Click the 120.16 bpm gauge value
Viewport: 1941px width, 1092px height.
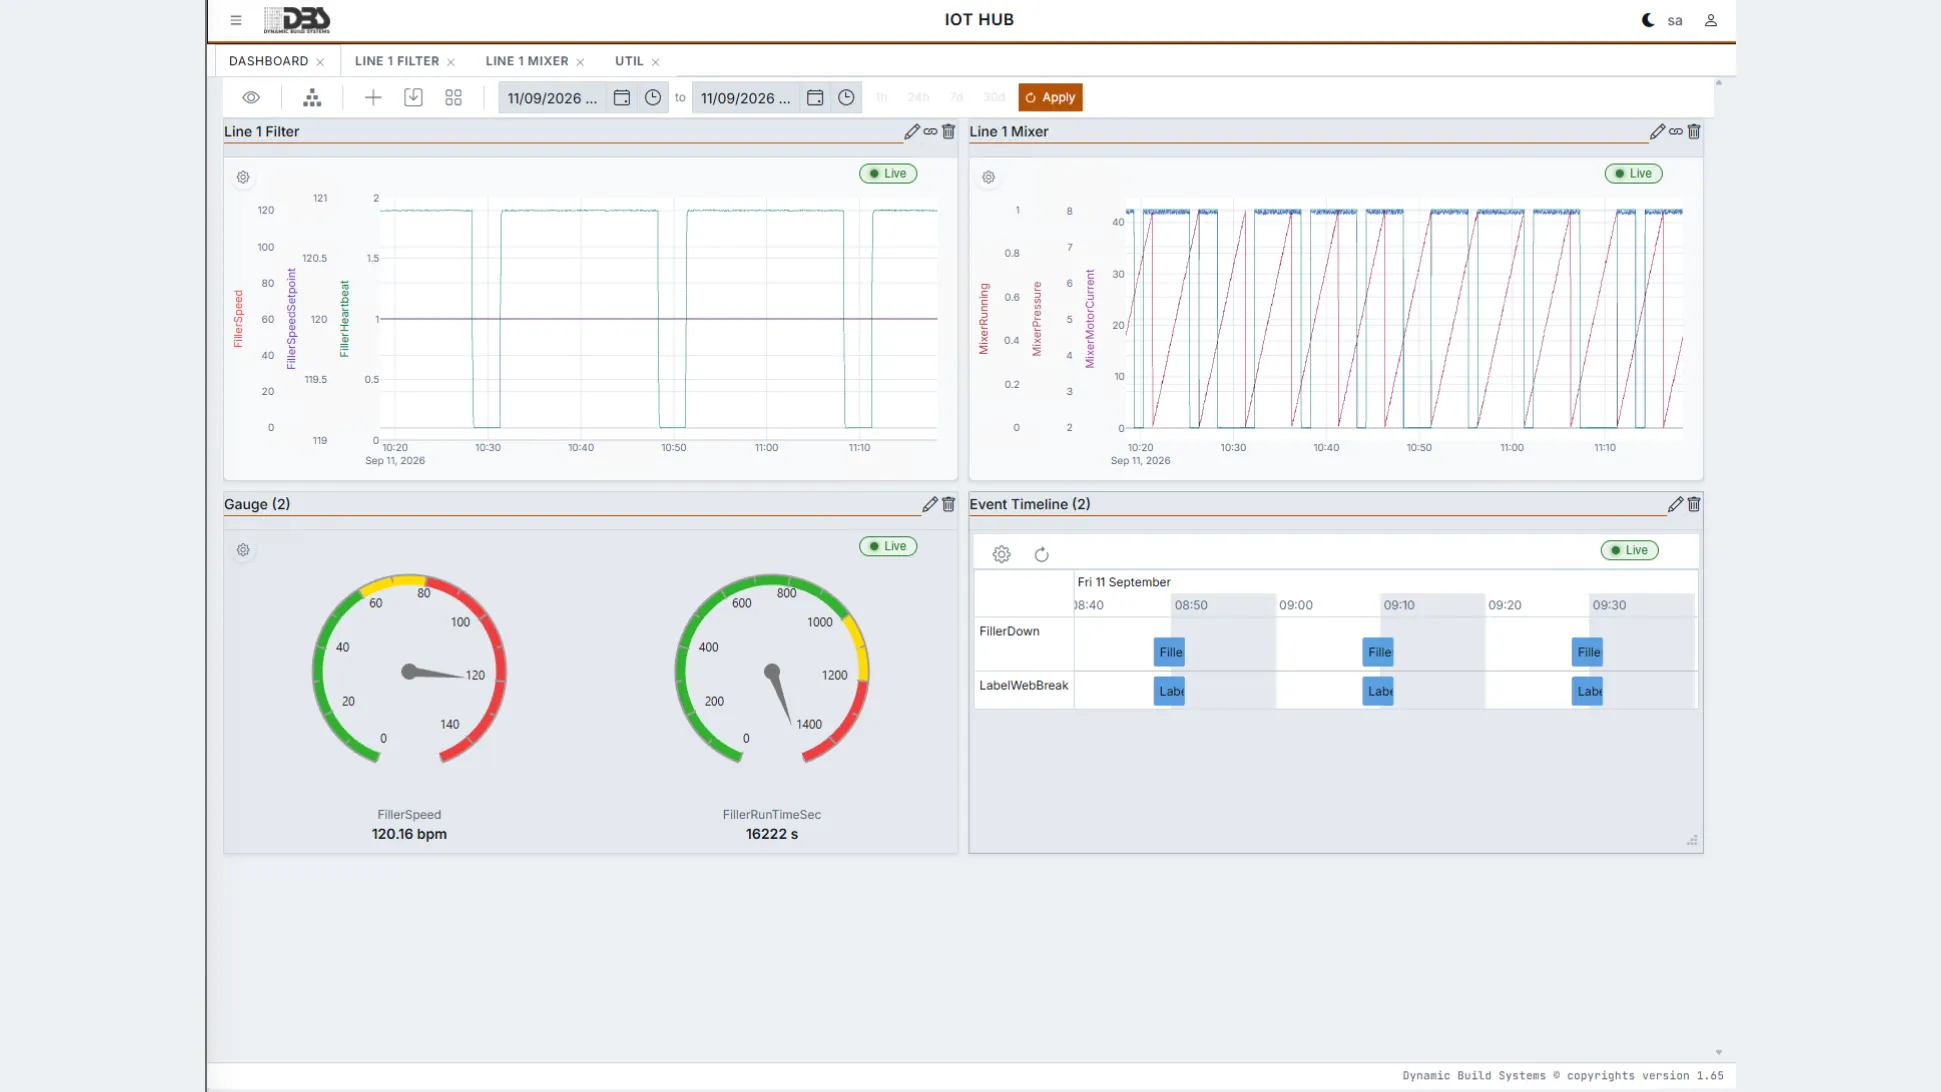409,834
